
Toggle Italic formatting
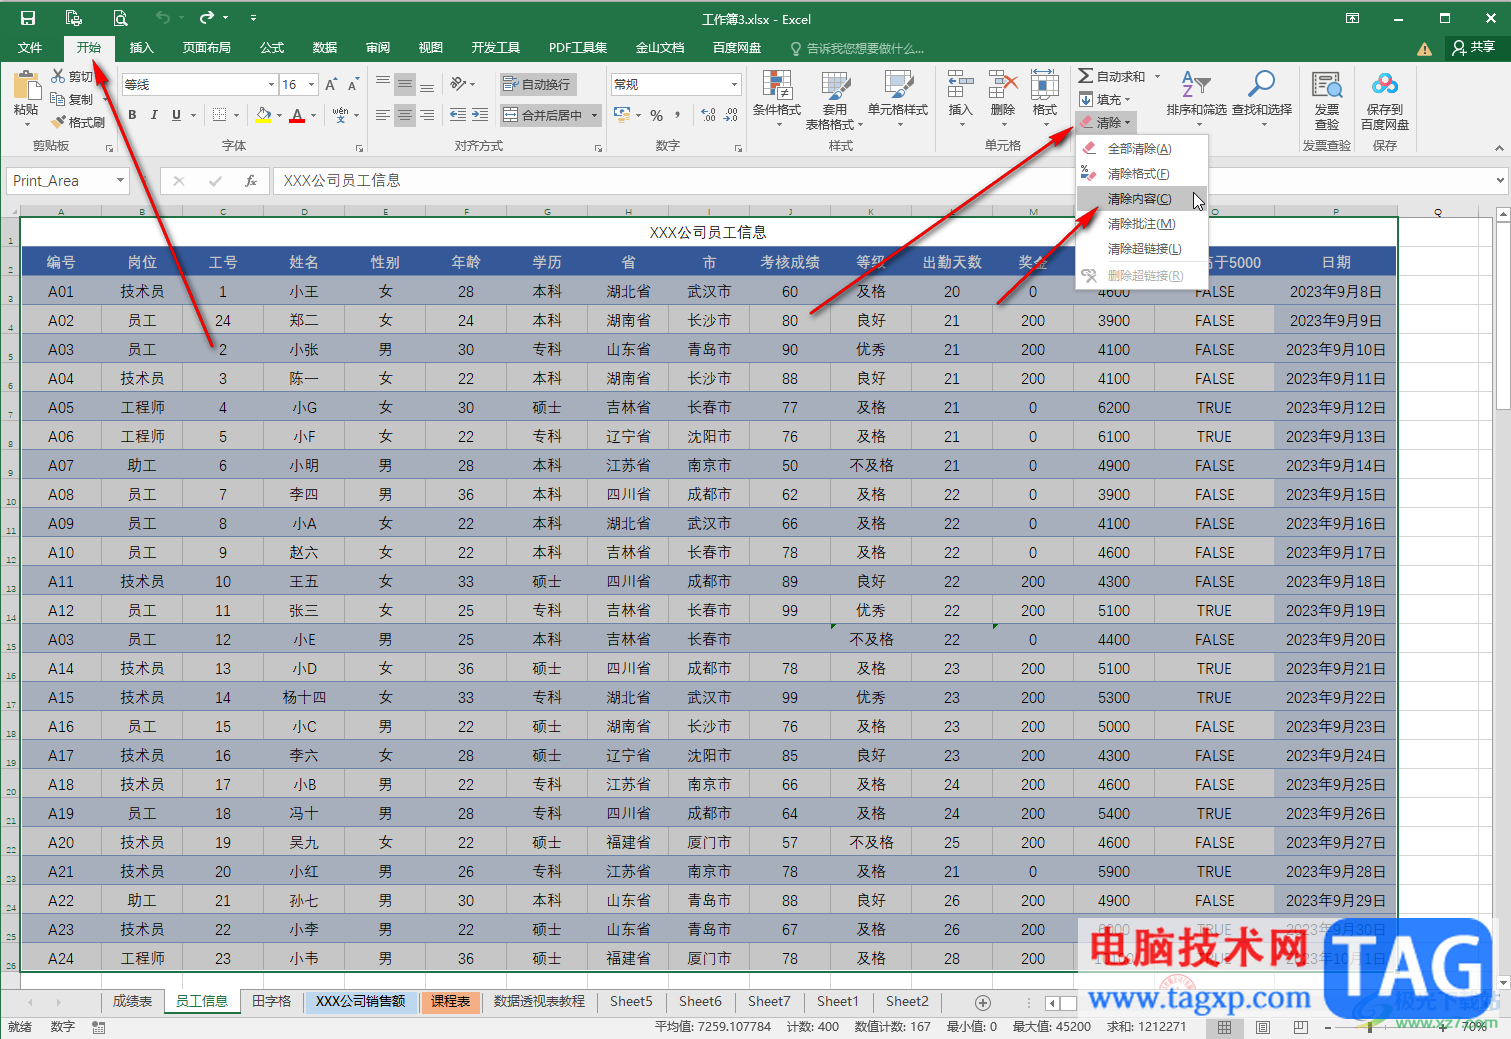(154, 115)
